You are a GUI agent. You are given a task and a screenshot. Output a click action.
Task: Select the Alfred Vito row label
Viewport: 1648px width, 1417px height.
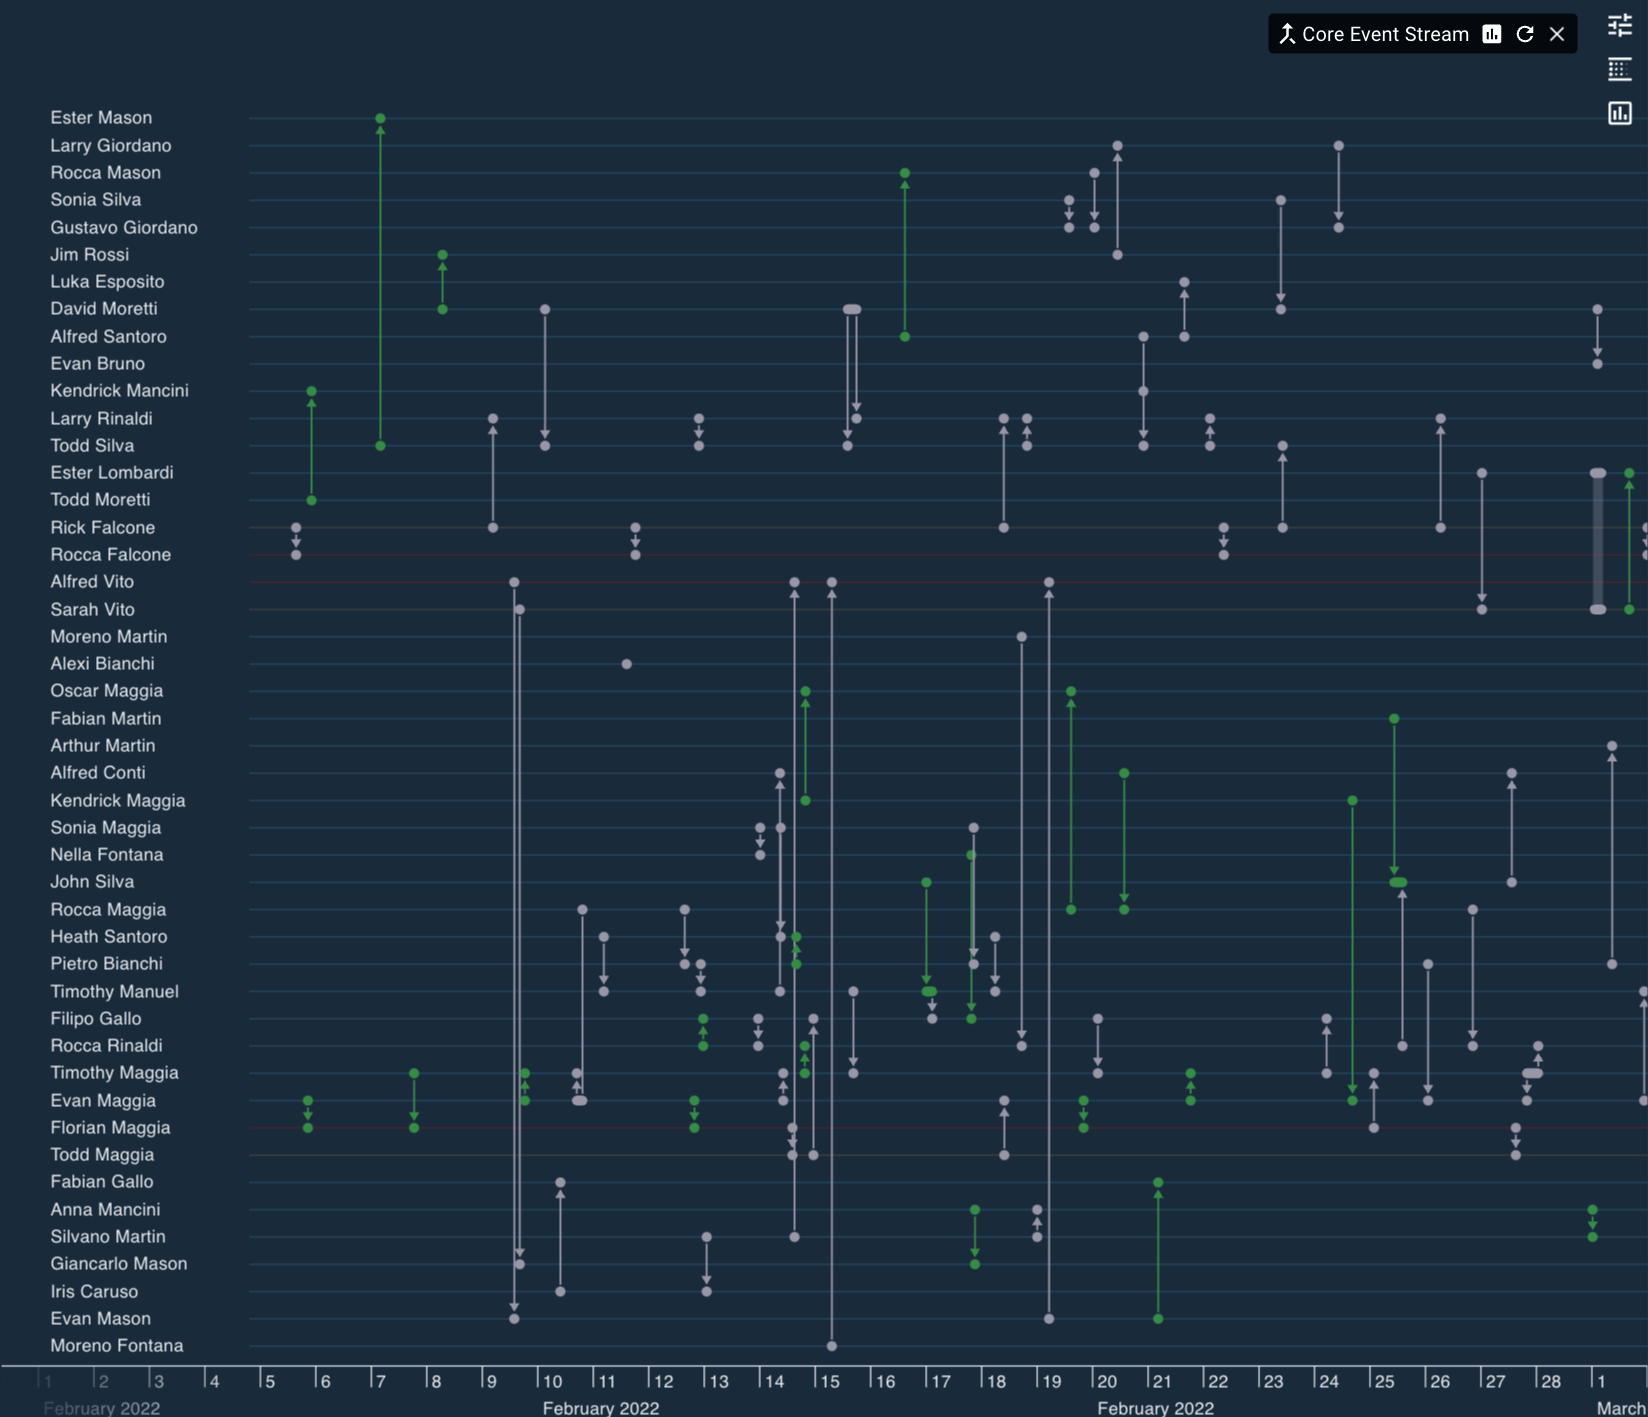(x=91, y=581)
